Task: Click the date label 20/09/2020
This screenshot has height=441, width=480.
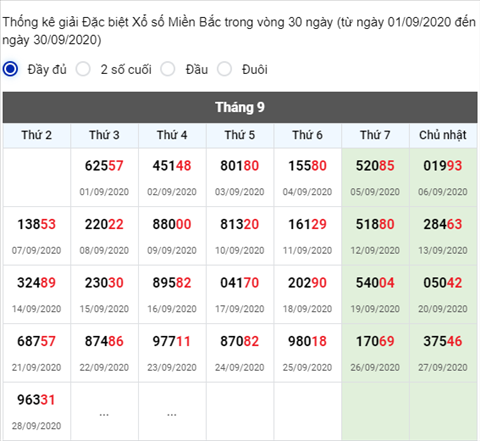Action: 443,309
